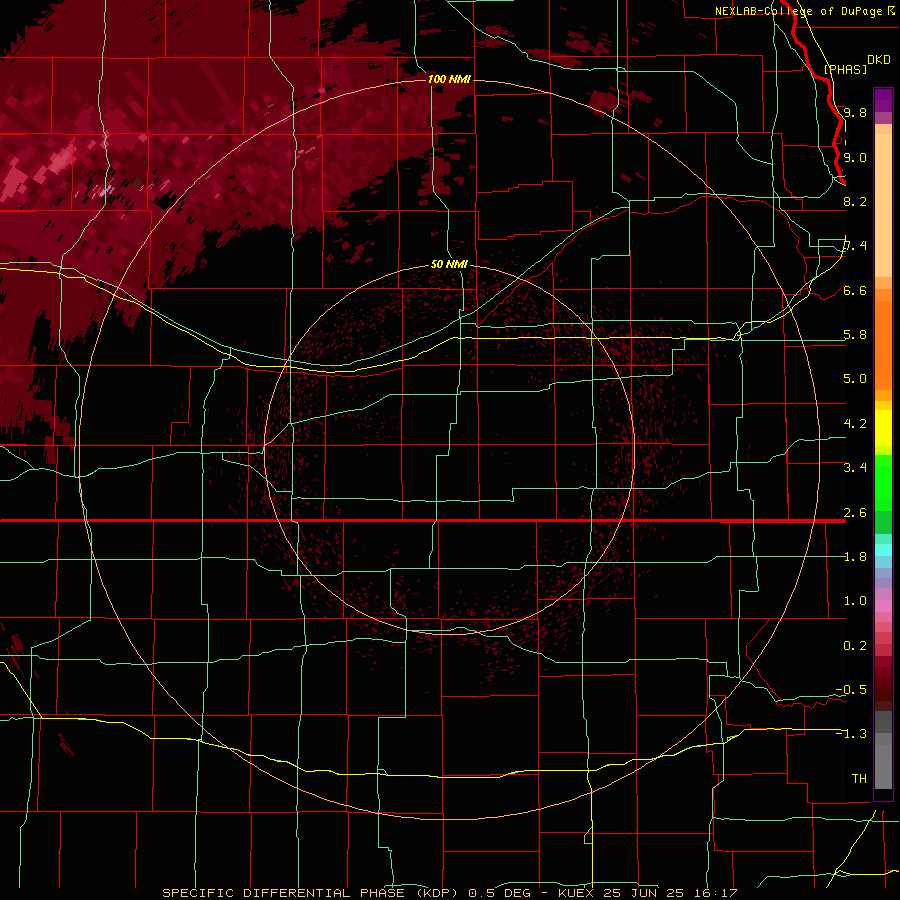The image size is (900, 900).
Task: Click the 4.2 value on the scale
Action: click(855, 424)
